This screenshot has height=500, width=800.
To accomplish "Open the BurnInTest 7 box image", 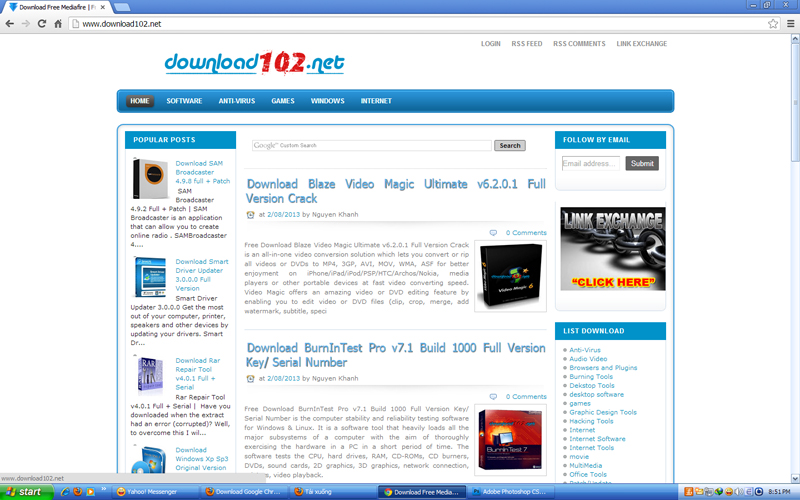I will pyautogui.click(x=510, y=440).
